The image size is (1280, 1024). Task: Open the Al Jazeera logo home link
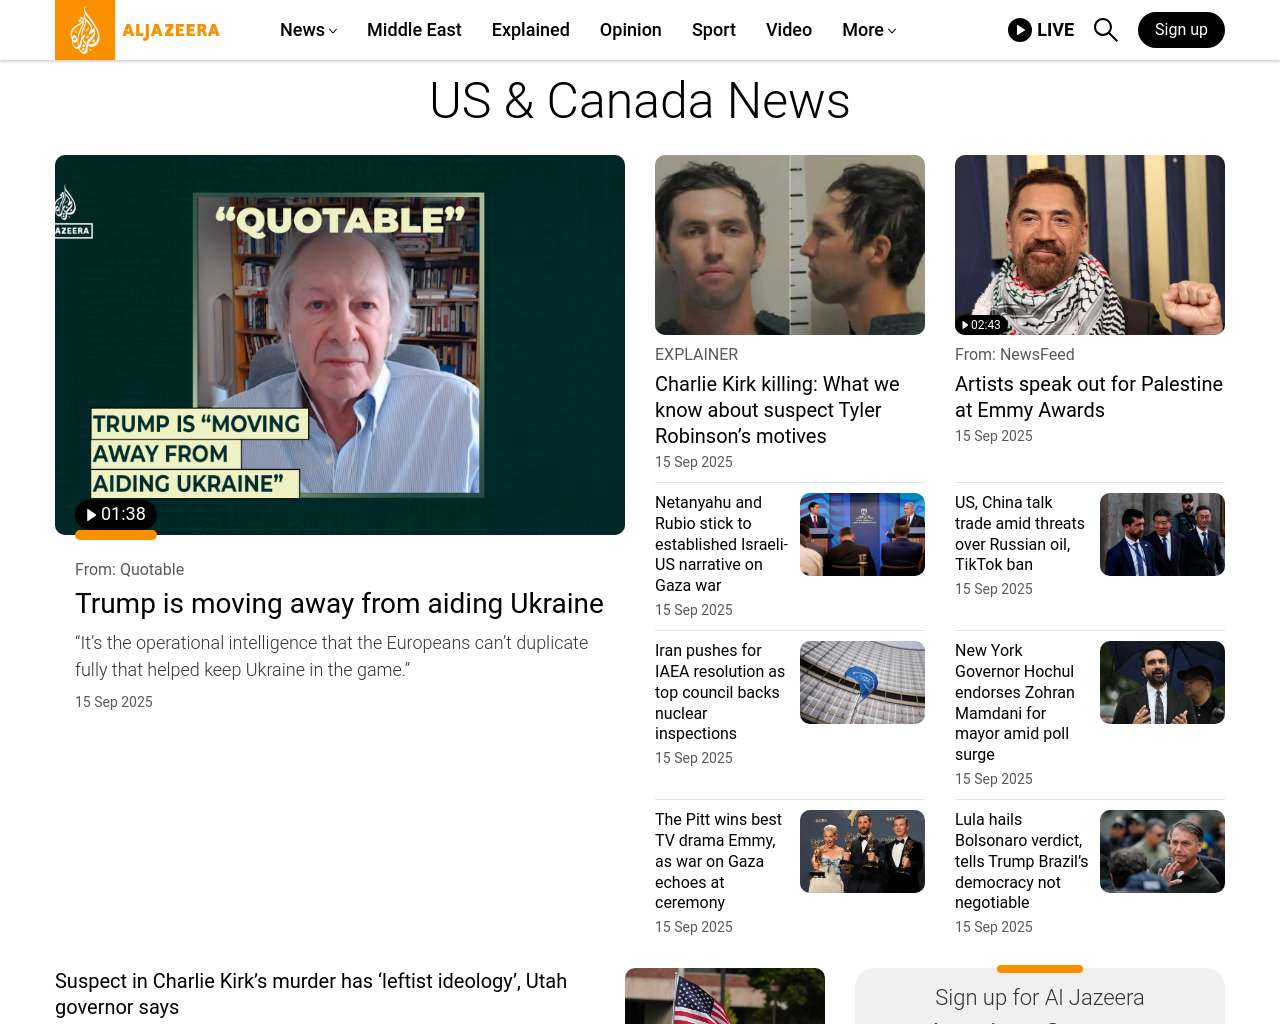coord(138,30)
